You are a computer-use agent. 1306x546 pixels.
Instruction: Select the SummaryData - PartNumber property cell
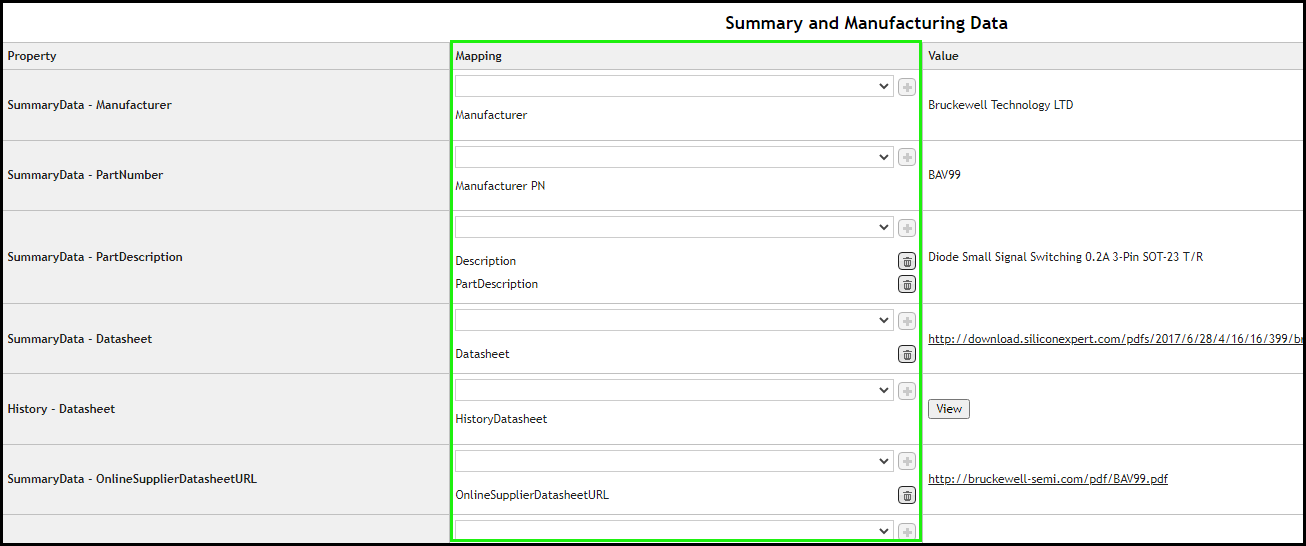point(225,175)
